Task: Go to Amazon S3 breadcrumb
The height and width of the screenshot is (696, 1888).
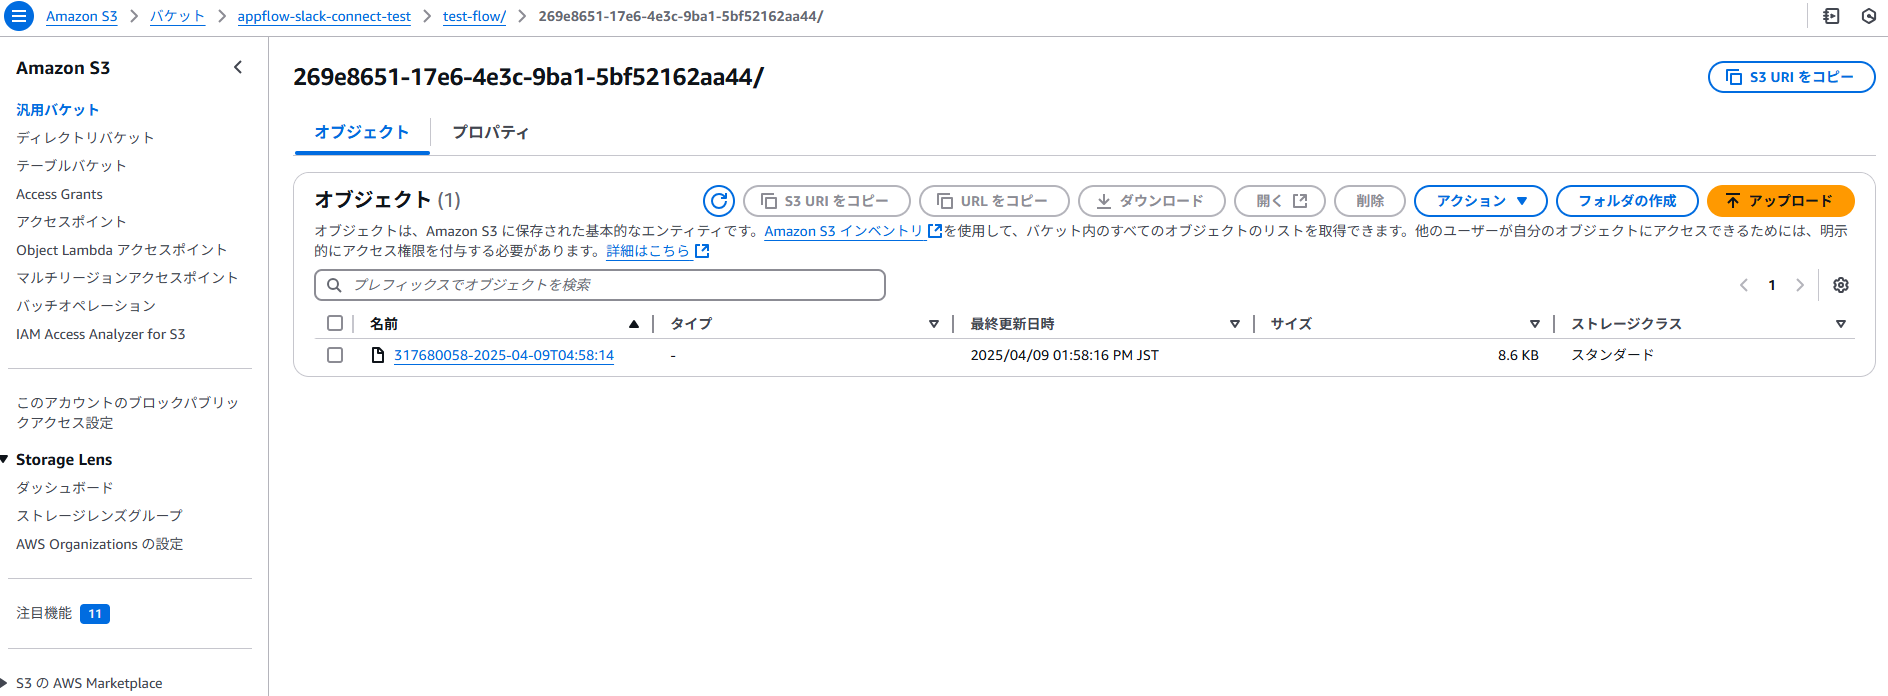Action: click(81, 16)
